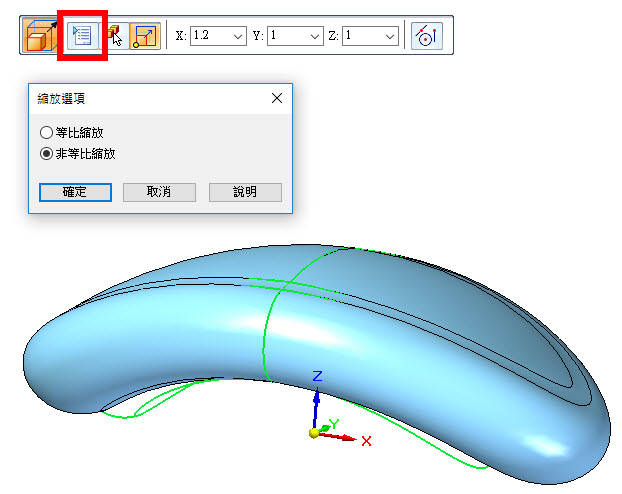The width and height of the screenshot is (622, 494).
Task: Confirm with the 確定 button
Action: tap(75, 192)
